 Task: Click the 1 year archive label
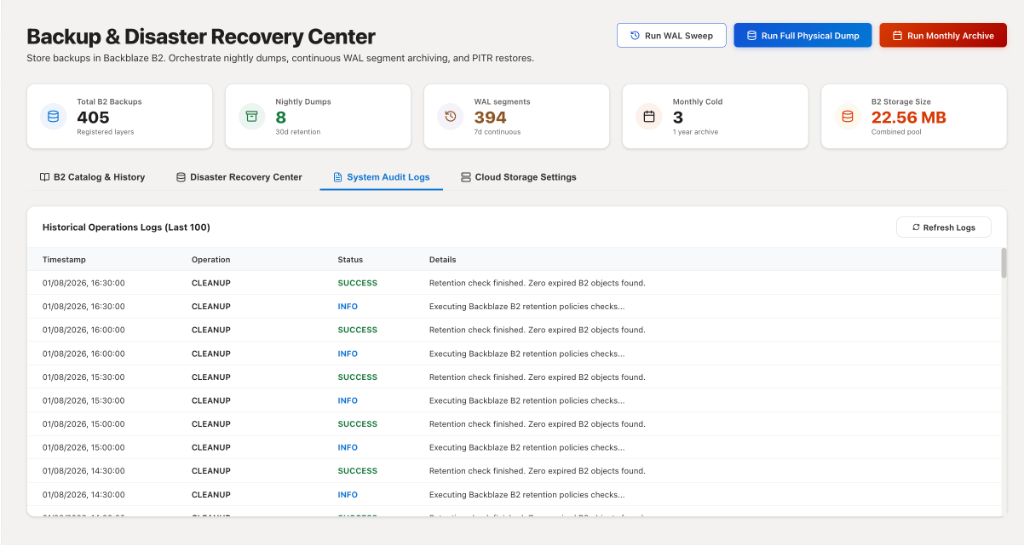(696, 132)
